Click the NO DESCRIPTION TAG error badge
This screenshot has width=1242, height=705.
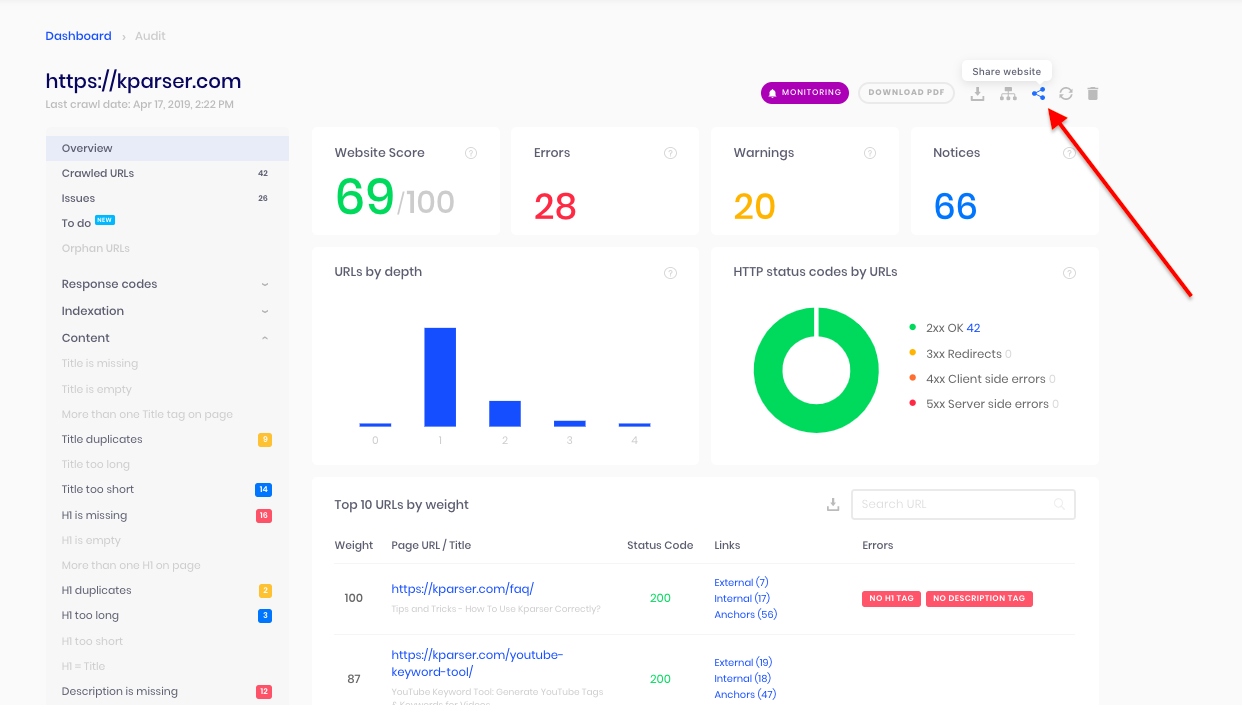[979, 598]
